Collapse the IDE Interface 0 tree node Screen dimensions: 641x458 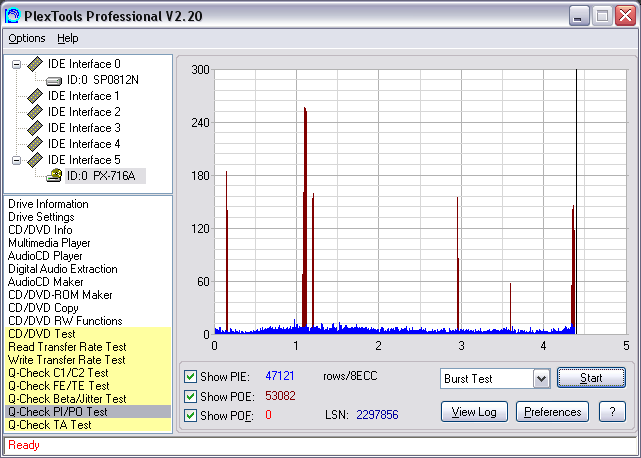click(x=16, y=64)
